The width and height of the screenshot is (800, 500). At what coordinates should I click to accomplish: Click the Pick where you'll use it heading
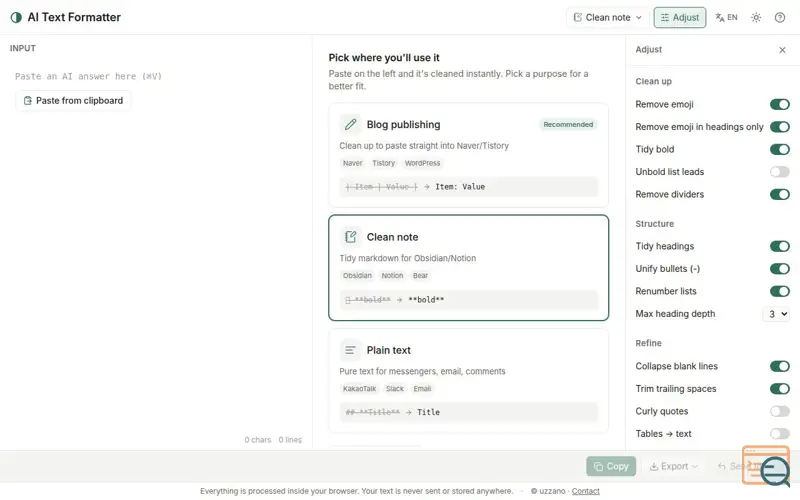click(x=384, y=58)
